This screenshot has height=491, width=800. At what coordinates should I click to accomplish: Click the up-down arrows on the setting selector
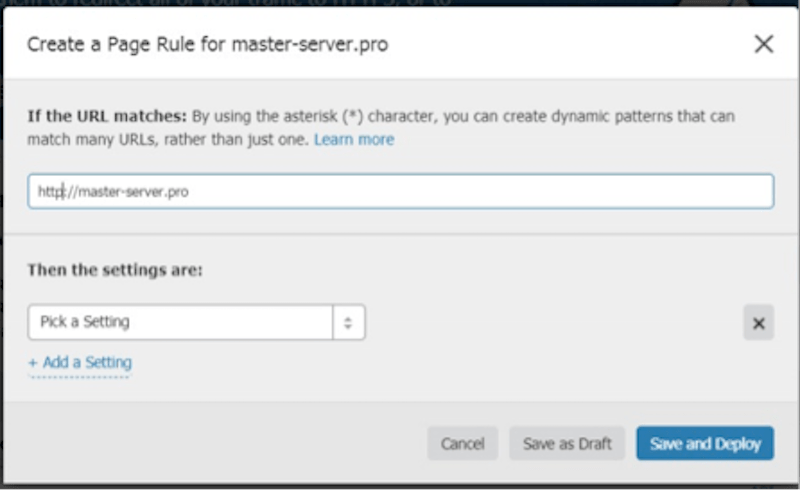tap(349, 323)
